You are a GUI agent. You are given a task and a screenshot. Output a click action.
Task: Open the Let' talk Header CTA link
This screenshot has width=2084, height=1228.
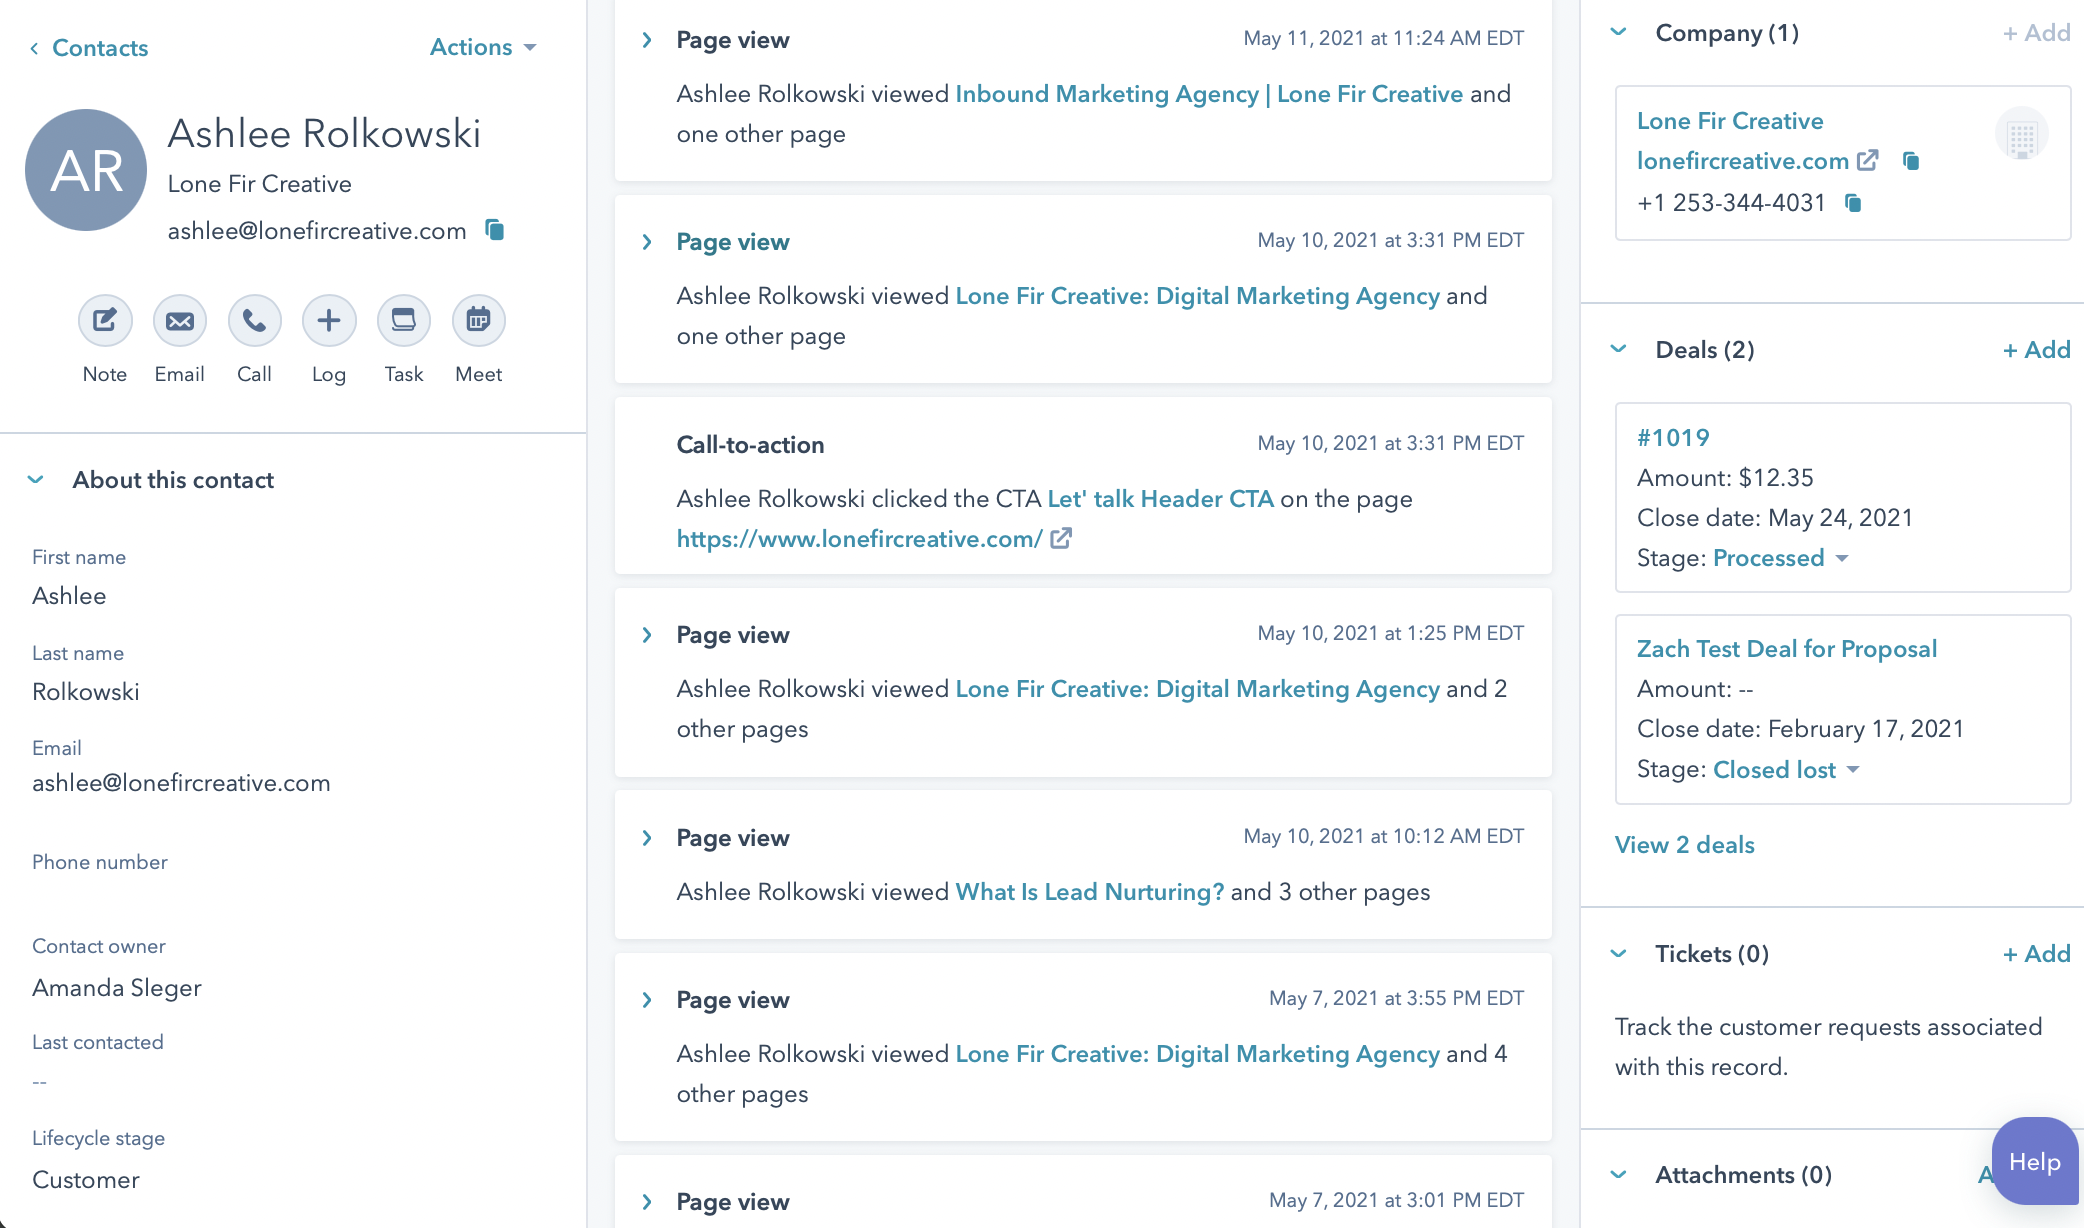click(1161, 499)
